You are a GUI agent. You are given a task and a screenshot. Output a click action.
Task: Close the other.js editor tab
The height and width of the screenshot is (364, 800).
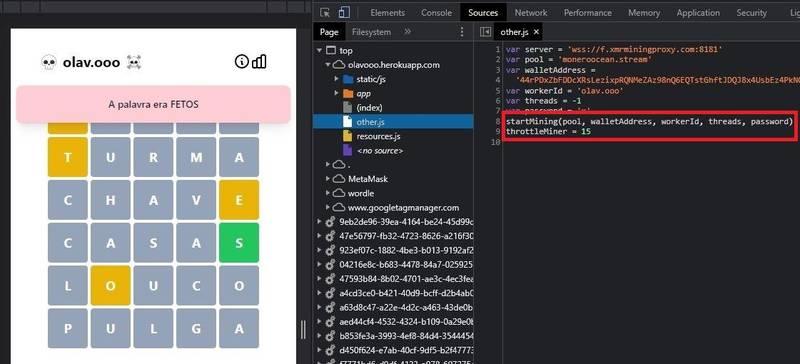point(536,32)
